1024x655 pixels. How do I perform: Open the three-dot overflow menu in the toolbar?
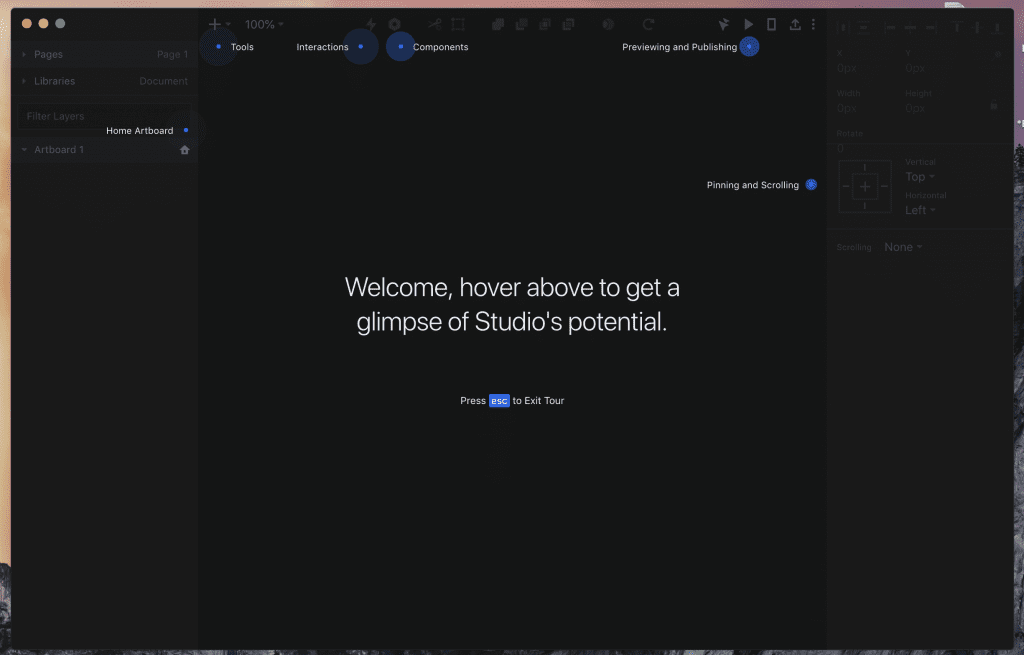(x=813, y=23)
